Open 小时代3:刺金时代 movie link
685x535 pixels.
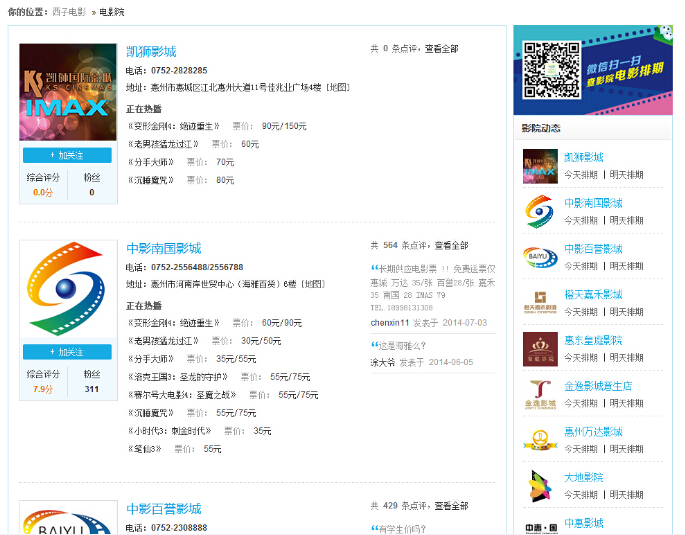coord(170,431)
